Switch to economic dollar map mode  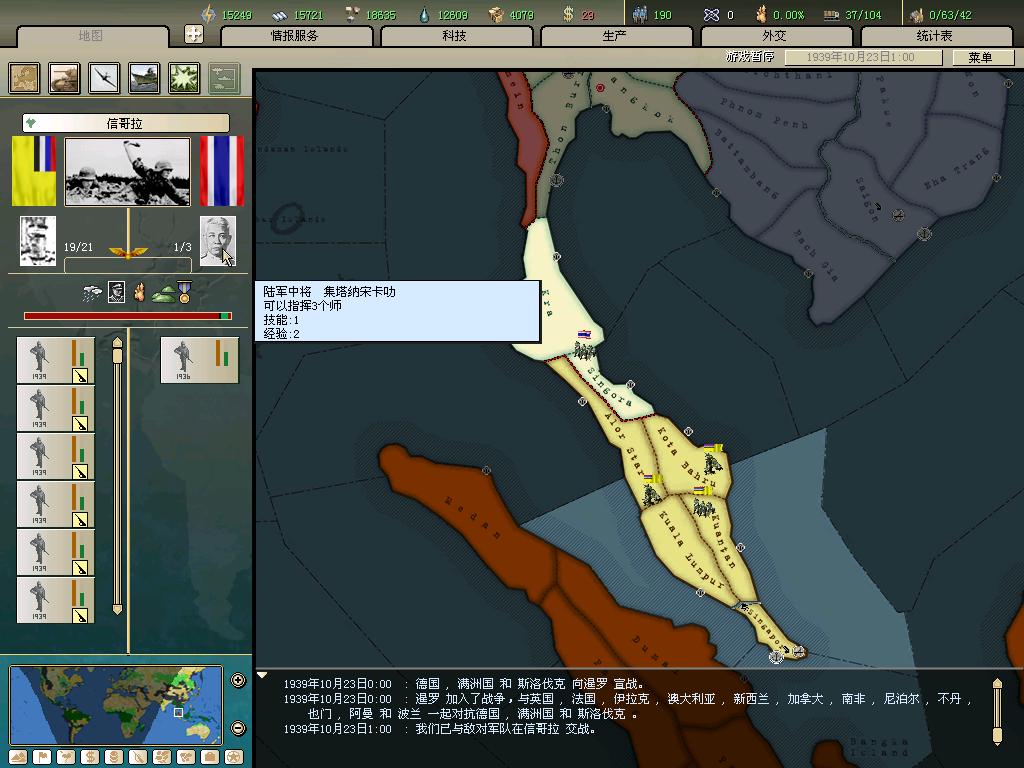pos(90,757)
